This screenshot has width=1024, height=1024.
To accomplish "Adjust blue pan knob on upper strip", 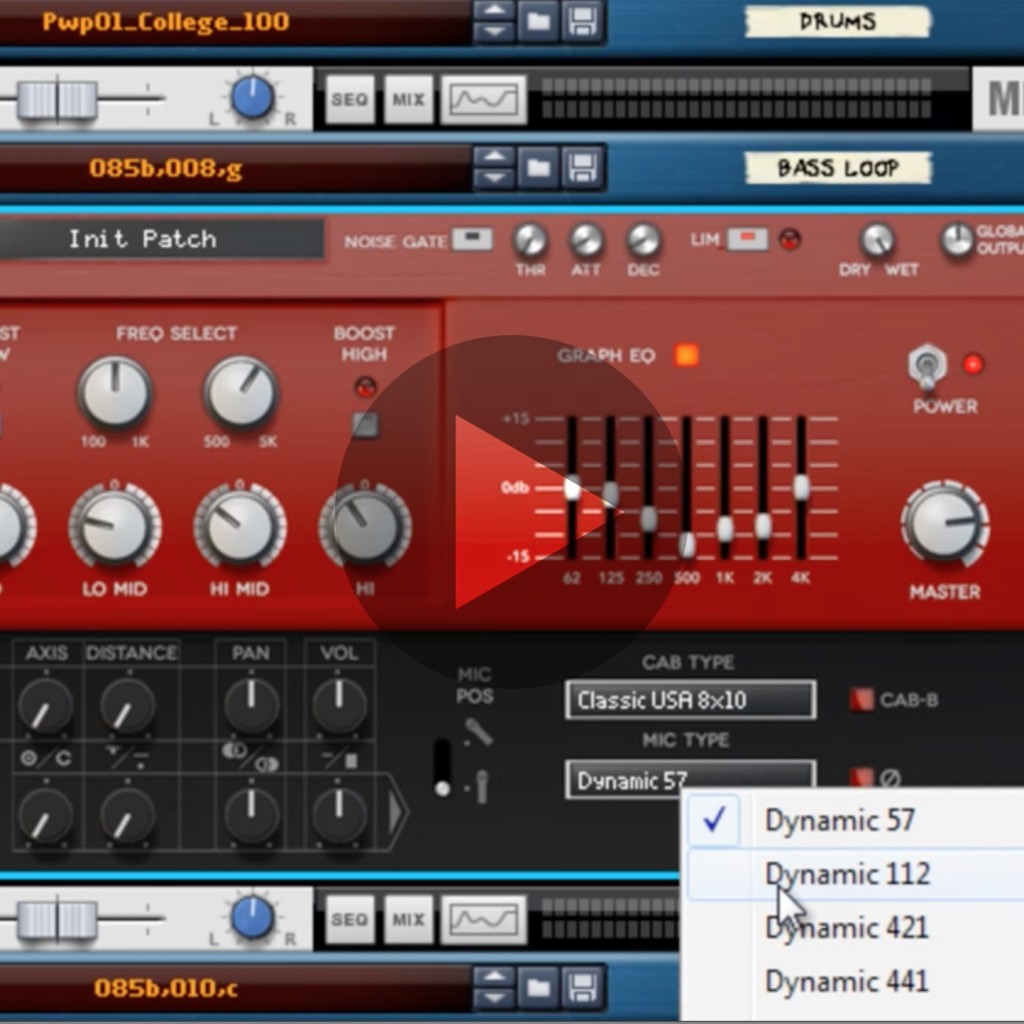I will [252, 97].
